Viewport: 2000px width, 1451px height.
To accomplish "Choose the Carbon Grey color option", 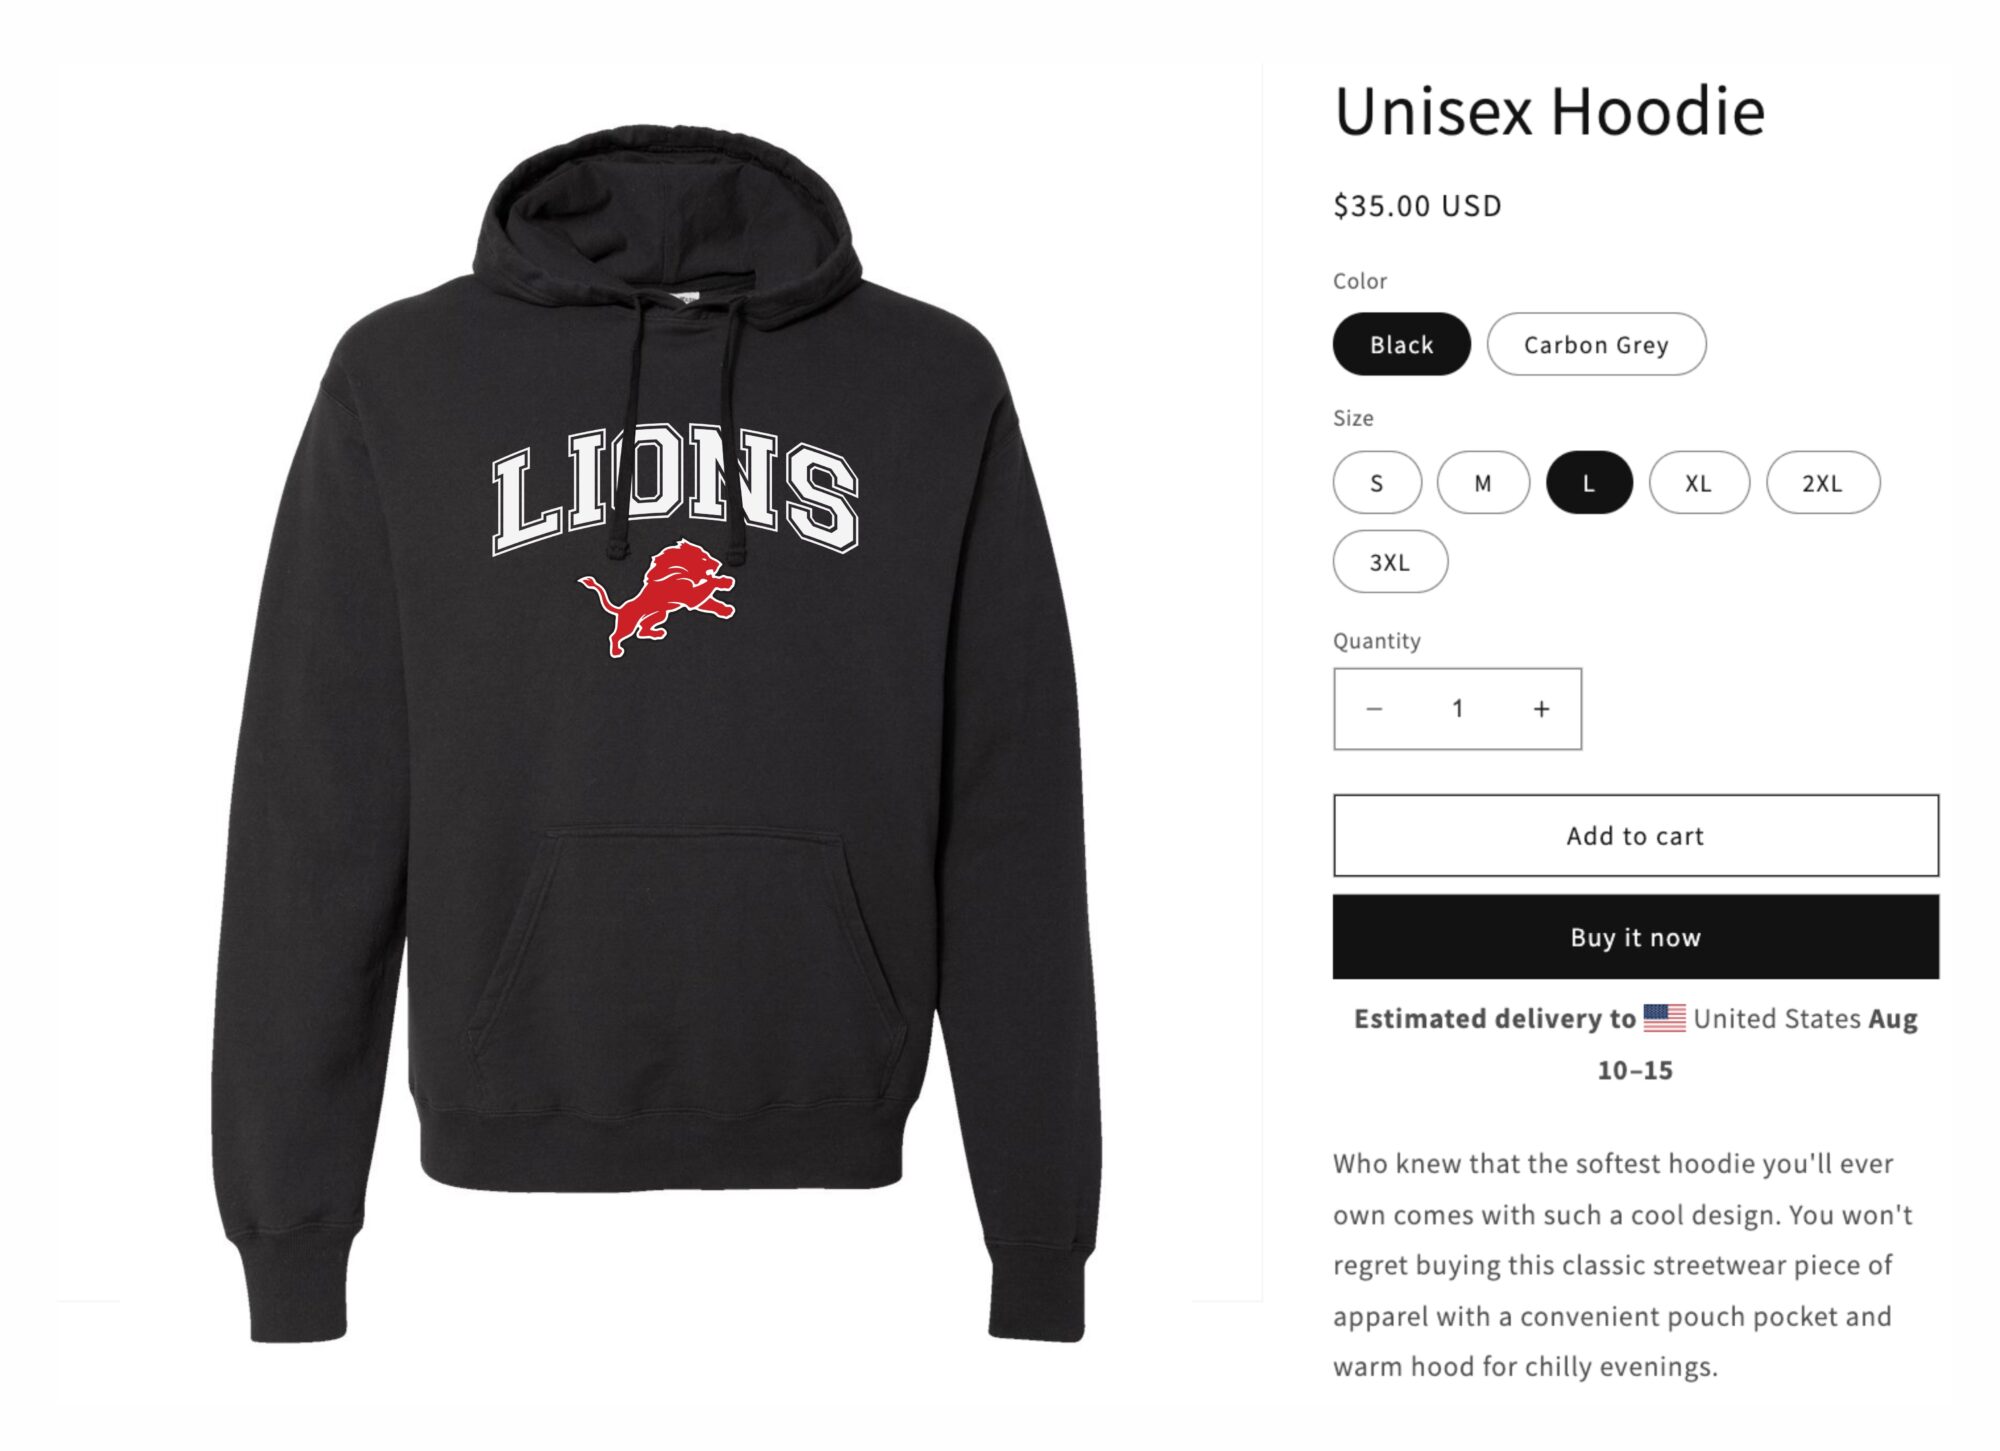I will click(x=1596, y=344).
